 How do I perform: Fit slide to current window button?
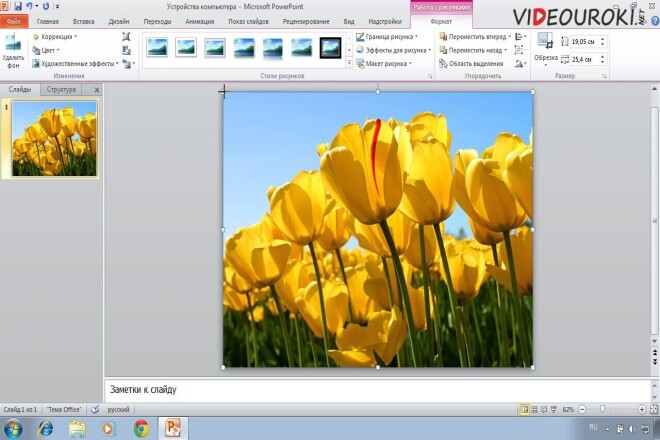tap(654, 409)
